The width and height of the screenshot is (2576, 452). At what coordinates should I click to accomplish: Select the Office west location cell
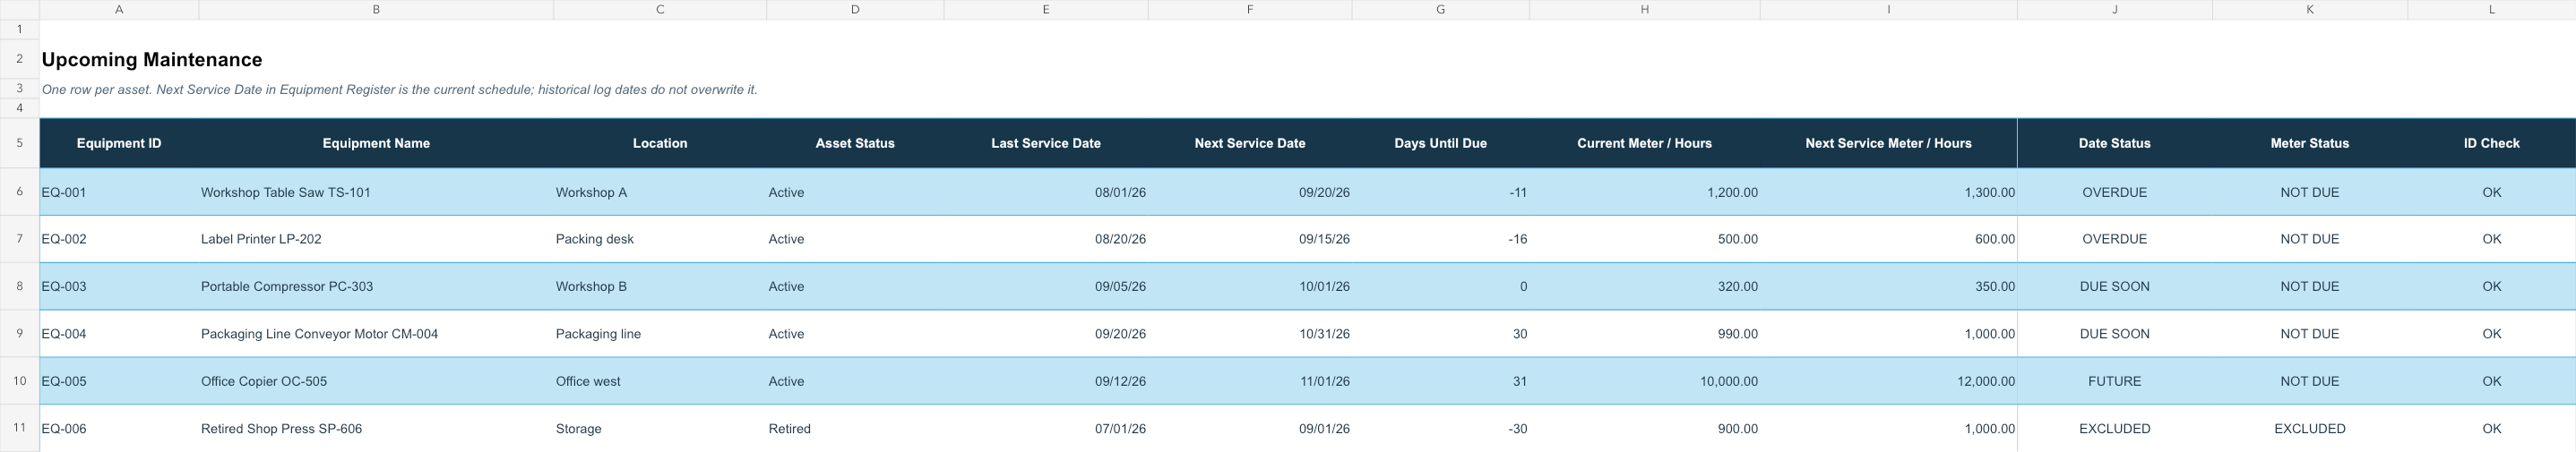[x=660, y=381]
